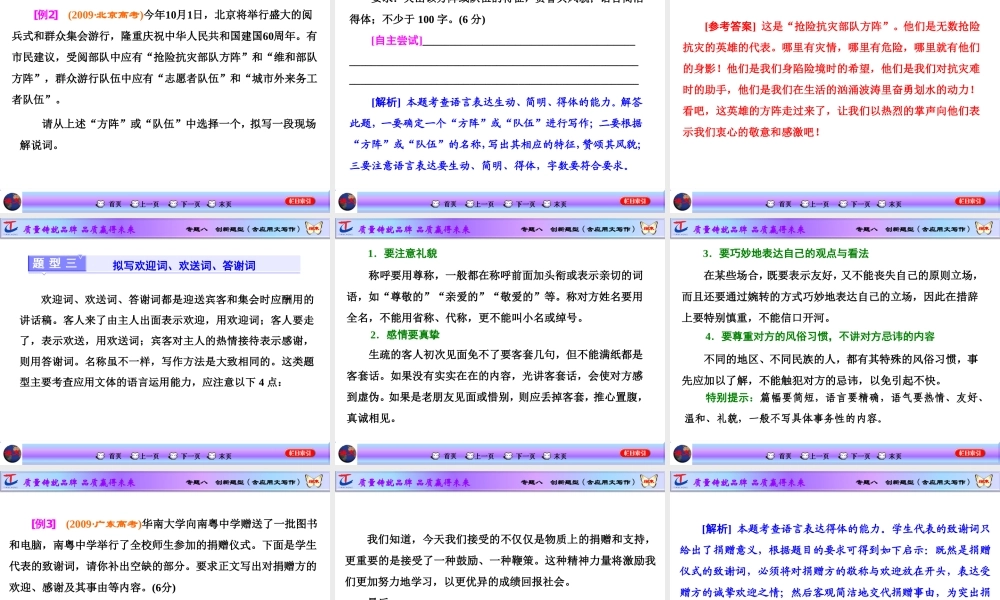Click red 栏目索引 button on 题型三 slide
This screenshot has width=1000, height=600.
(x=300, y=453)
